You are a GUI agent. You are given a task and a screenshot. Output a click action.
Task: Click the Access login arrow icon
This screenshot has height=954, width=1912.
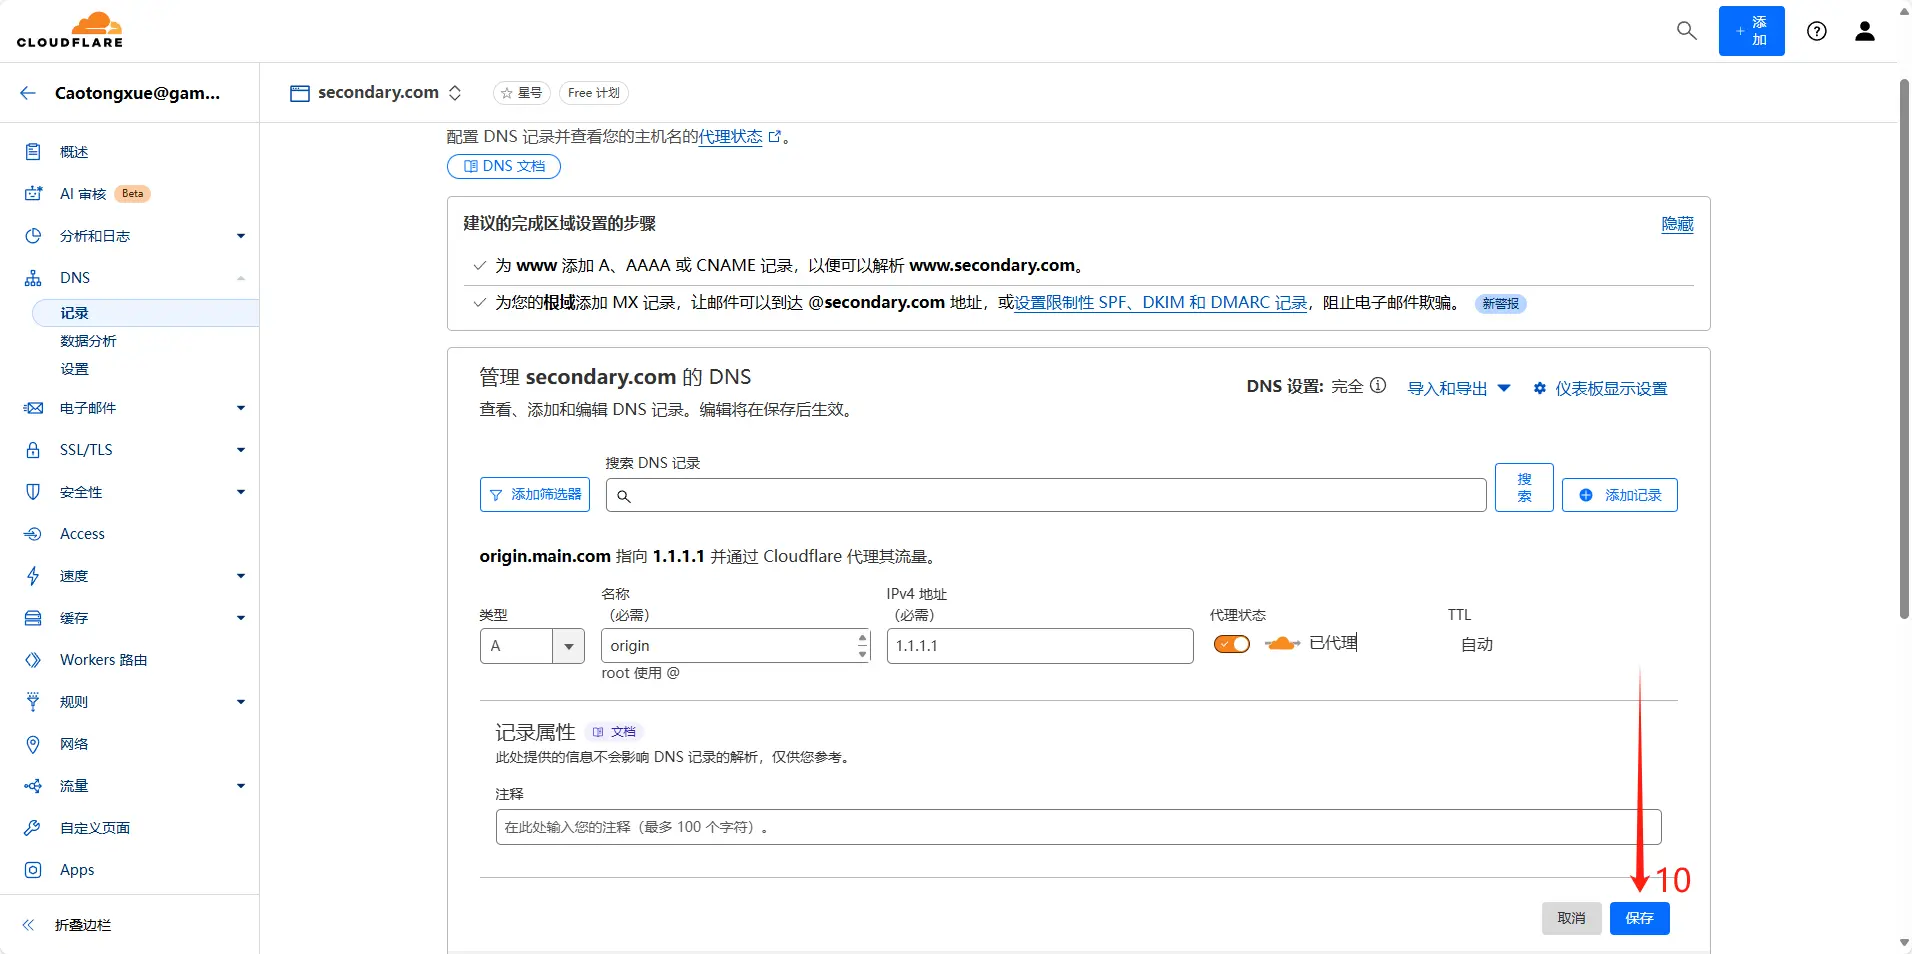[33, 534]
